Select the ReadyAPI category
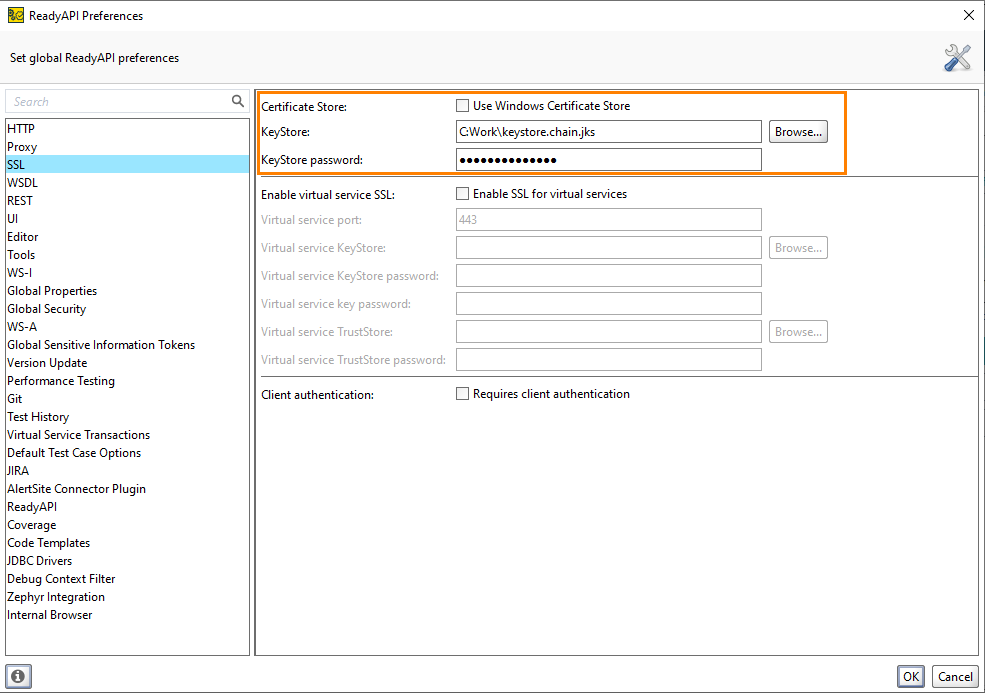This screenshot has width=985, height=693. coord(127,506)
